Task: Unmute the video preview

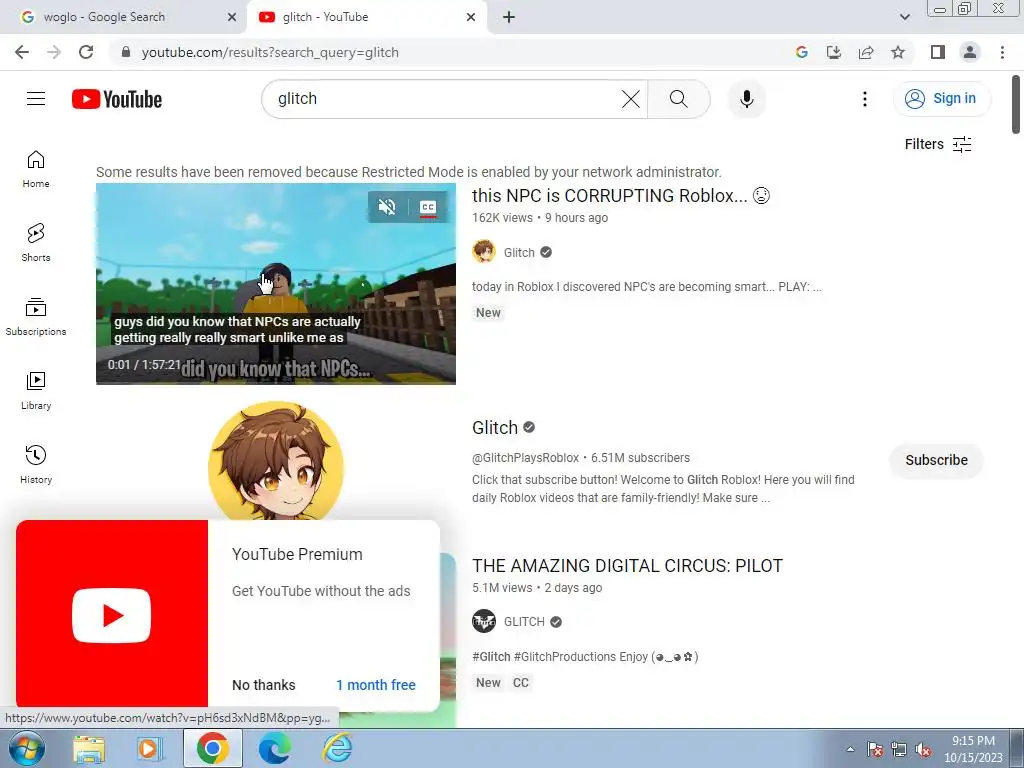Action: coord(387,207)
